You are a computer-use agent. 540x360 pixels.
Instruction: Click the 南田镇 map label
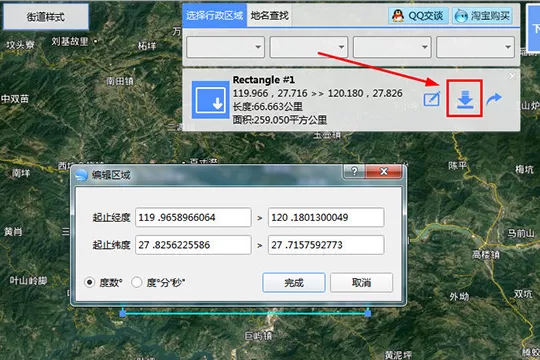point(120,81)
